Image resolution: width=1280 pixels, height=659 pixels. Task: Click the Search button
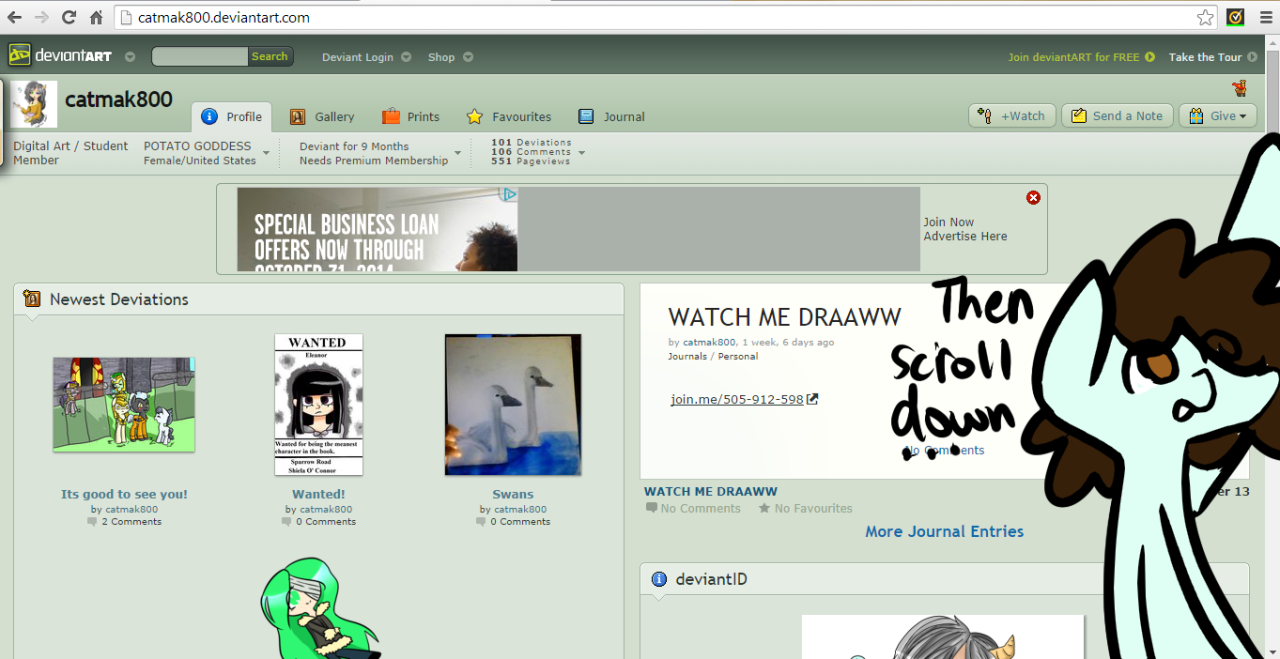tap(270, 57)
